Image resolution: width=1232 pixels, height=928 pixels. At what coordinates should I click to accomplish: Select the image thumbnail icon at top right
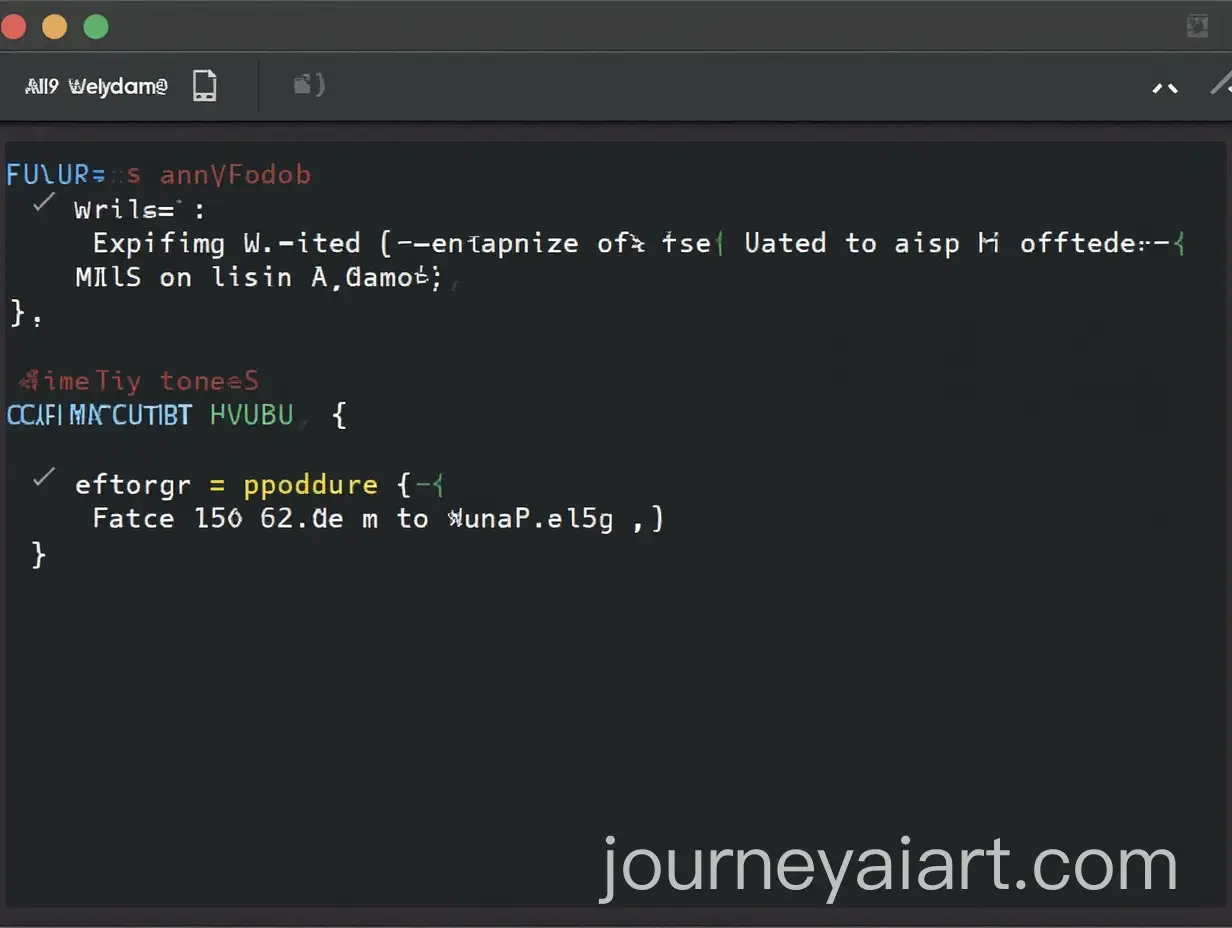(x=1197, y=27)
